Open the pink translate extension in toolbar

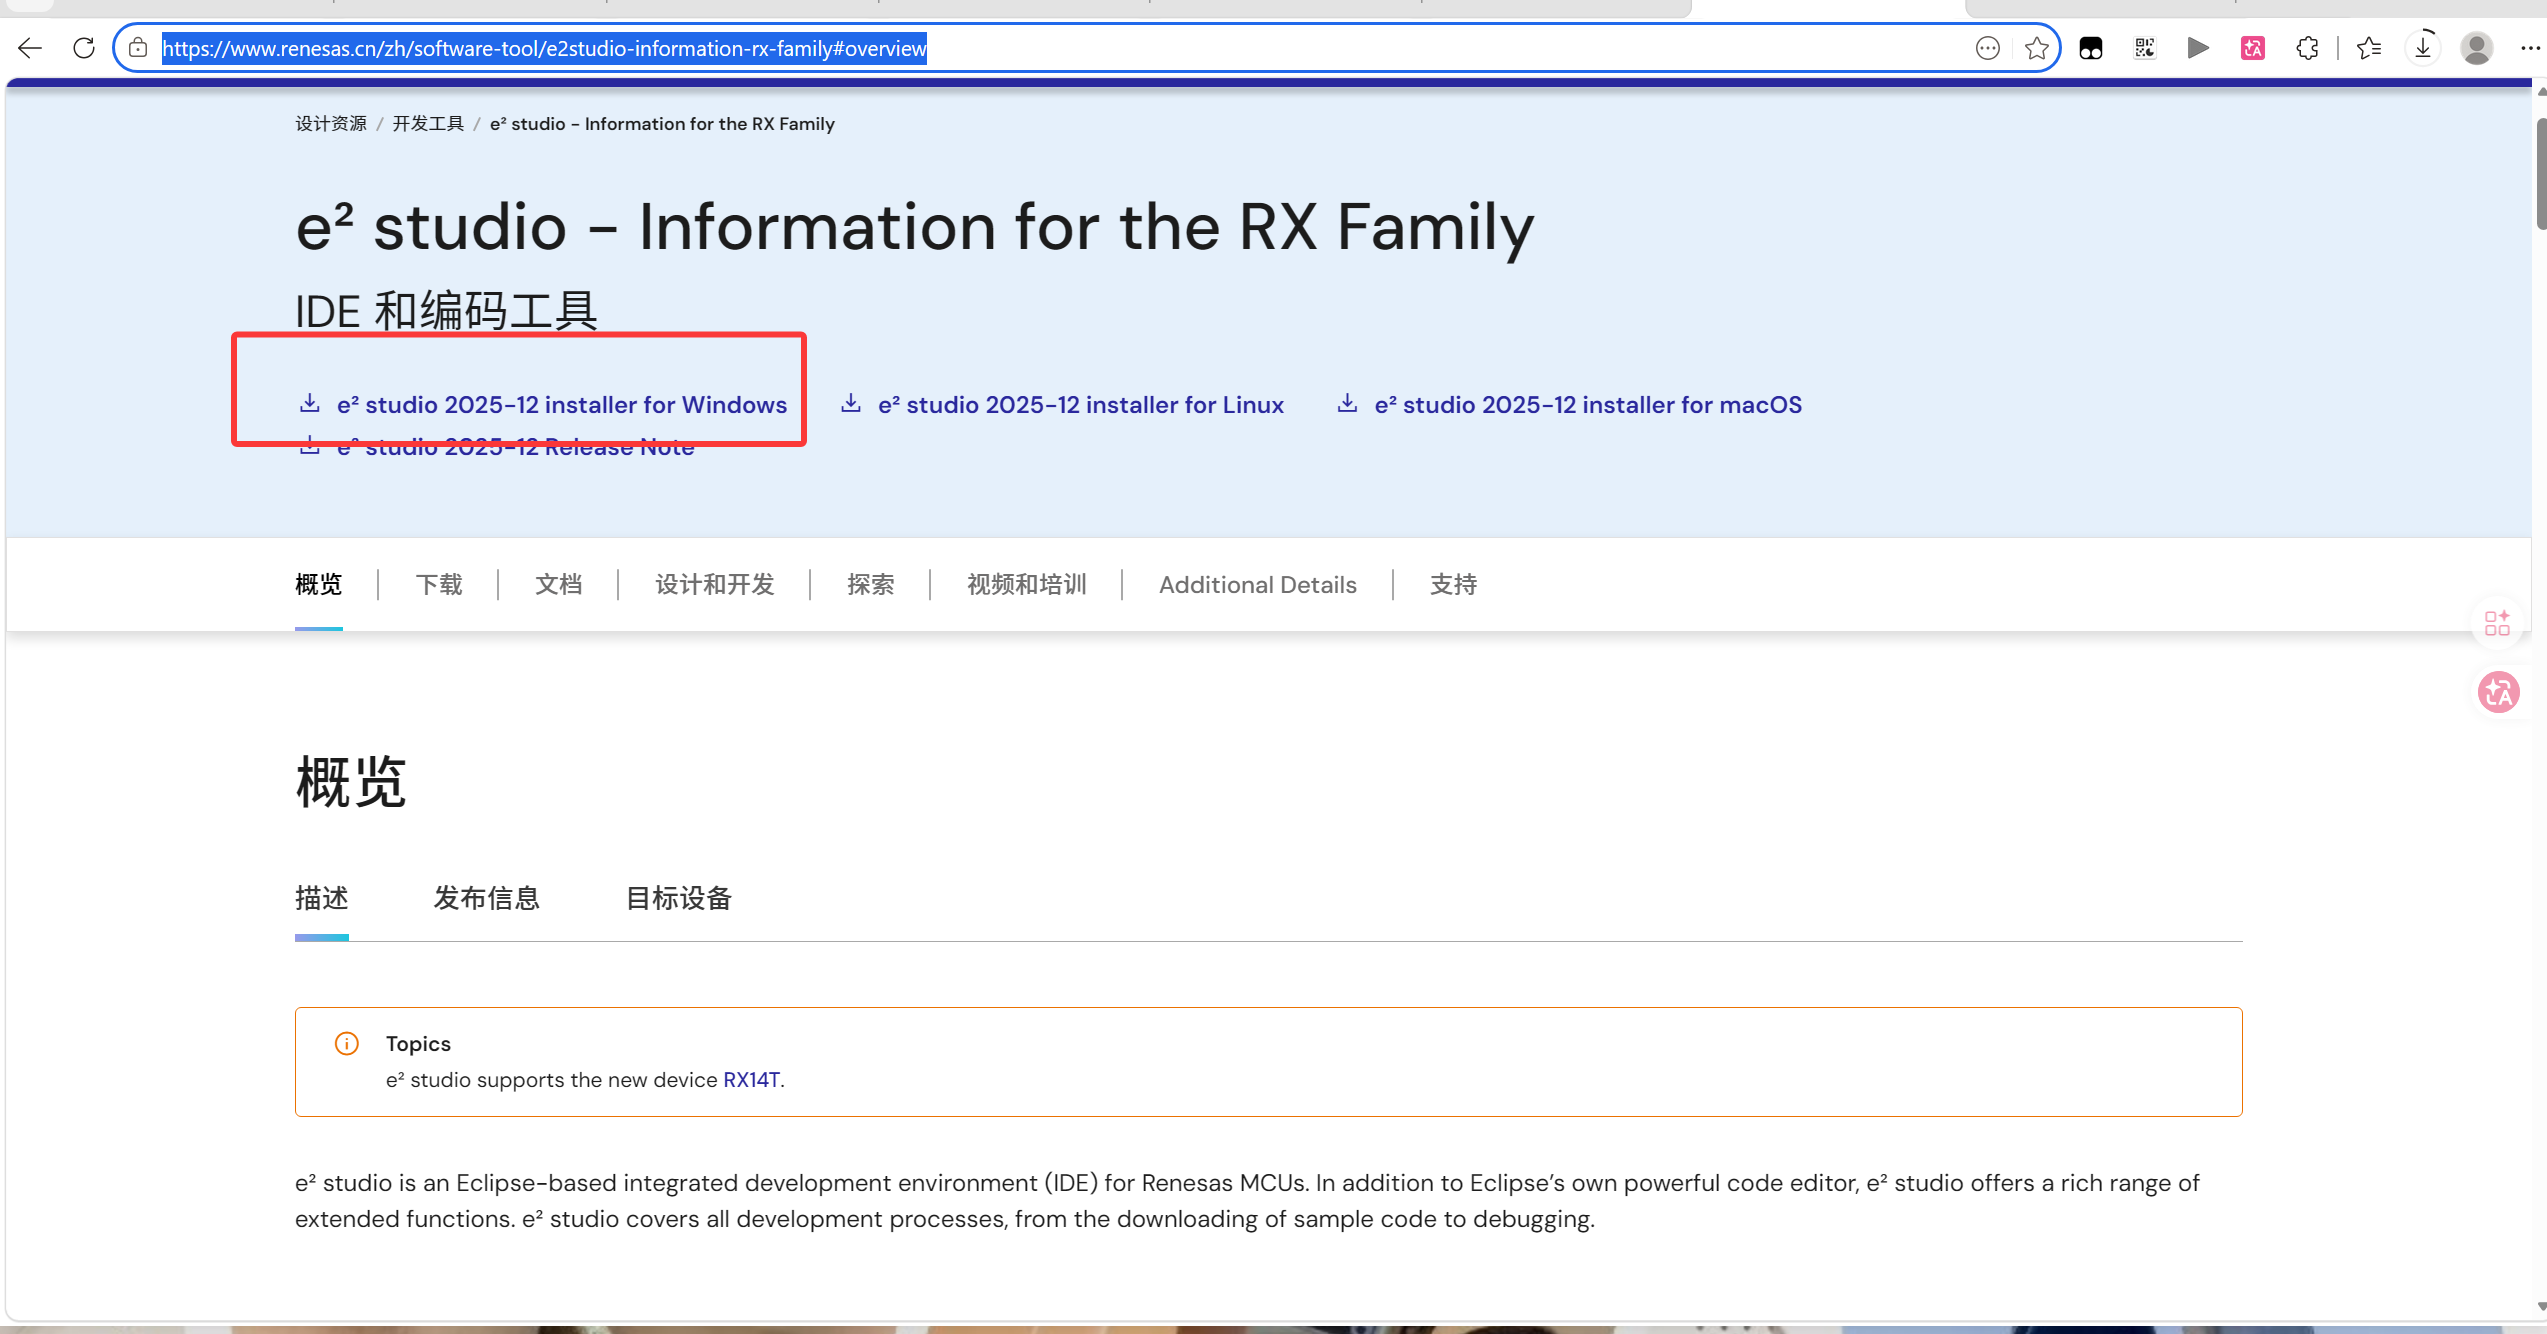pyautogui.click(x=2253, y=48)
